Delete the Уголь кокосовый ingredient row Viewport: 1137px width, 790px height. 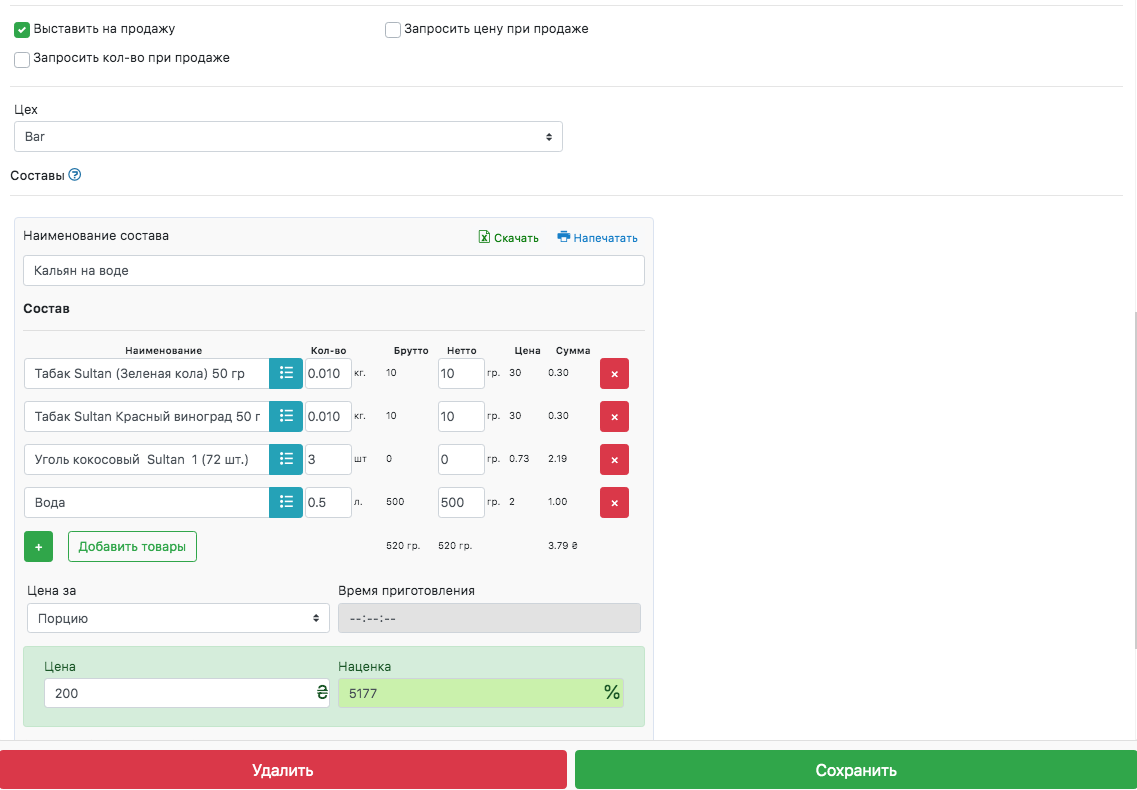click(x=614, y=459)
